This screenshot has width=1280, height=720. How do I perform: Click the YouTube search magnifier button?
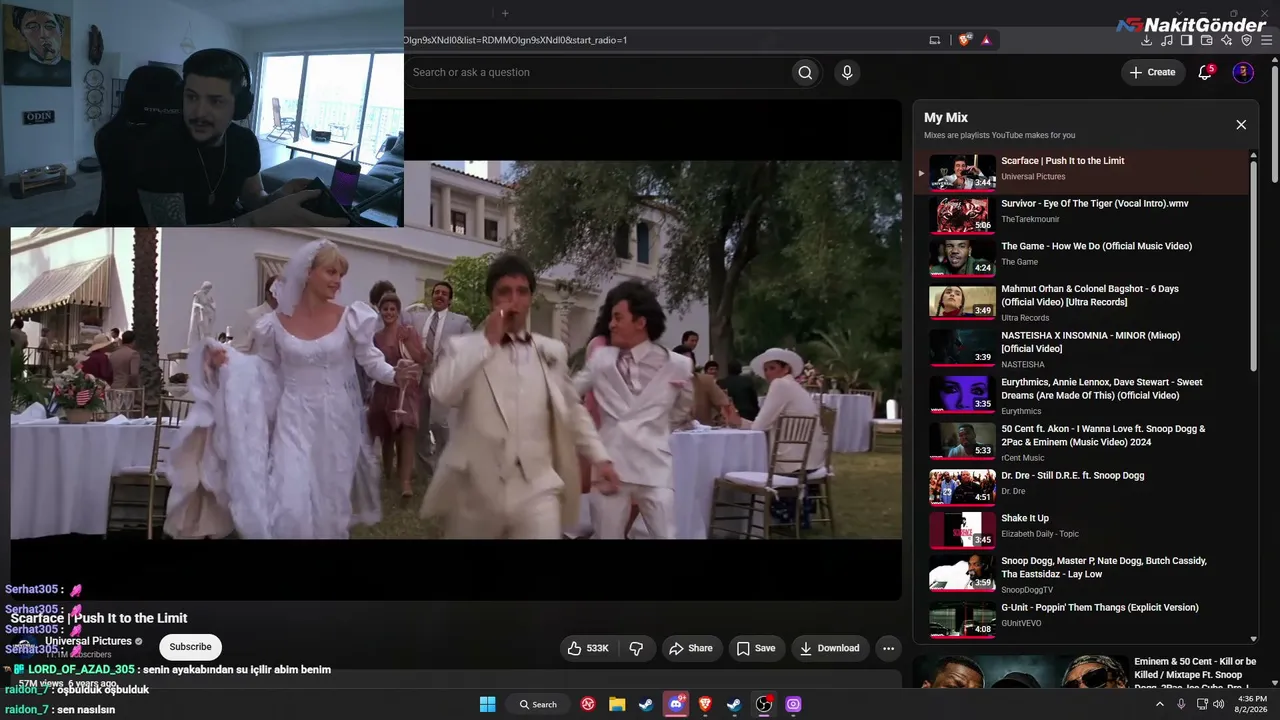[x=805, y=72]
